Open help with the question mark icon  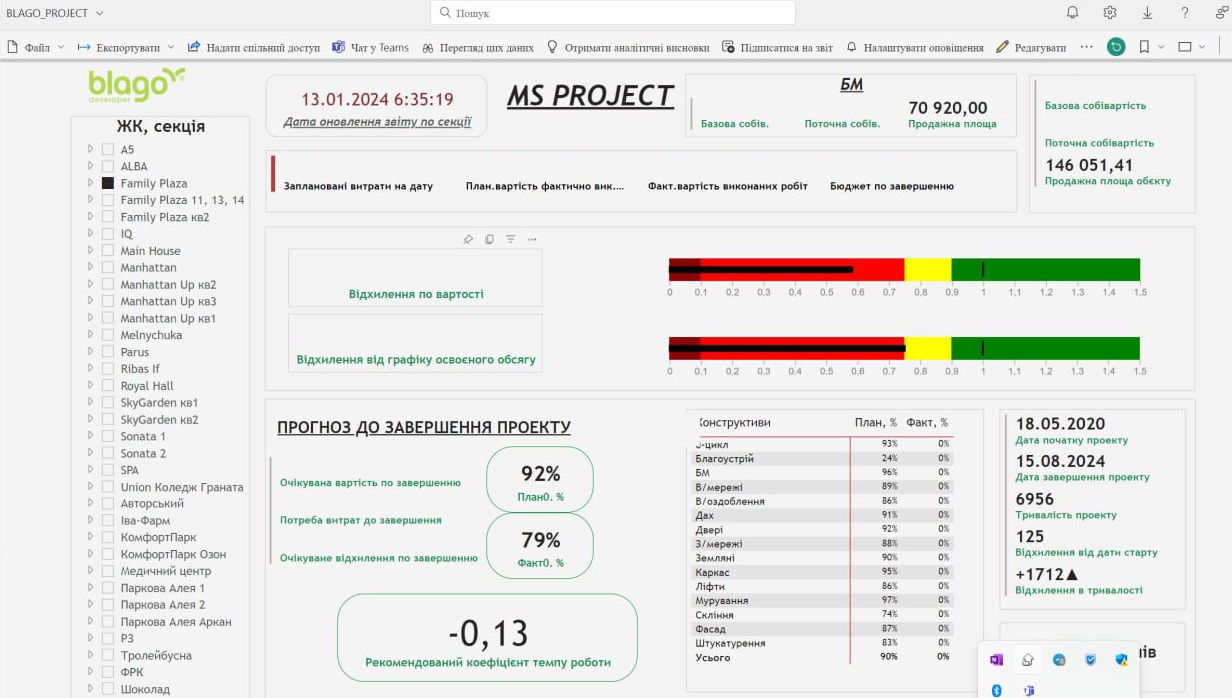[1185, 13]
